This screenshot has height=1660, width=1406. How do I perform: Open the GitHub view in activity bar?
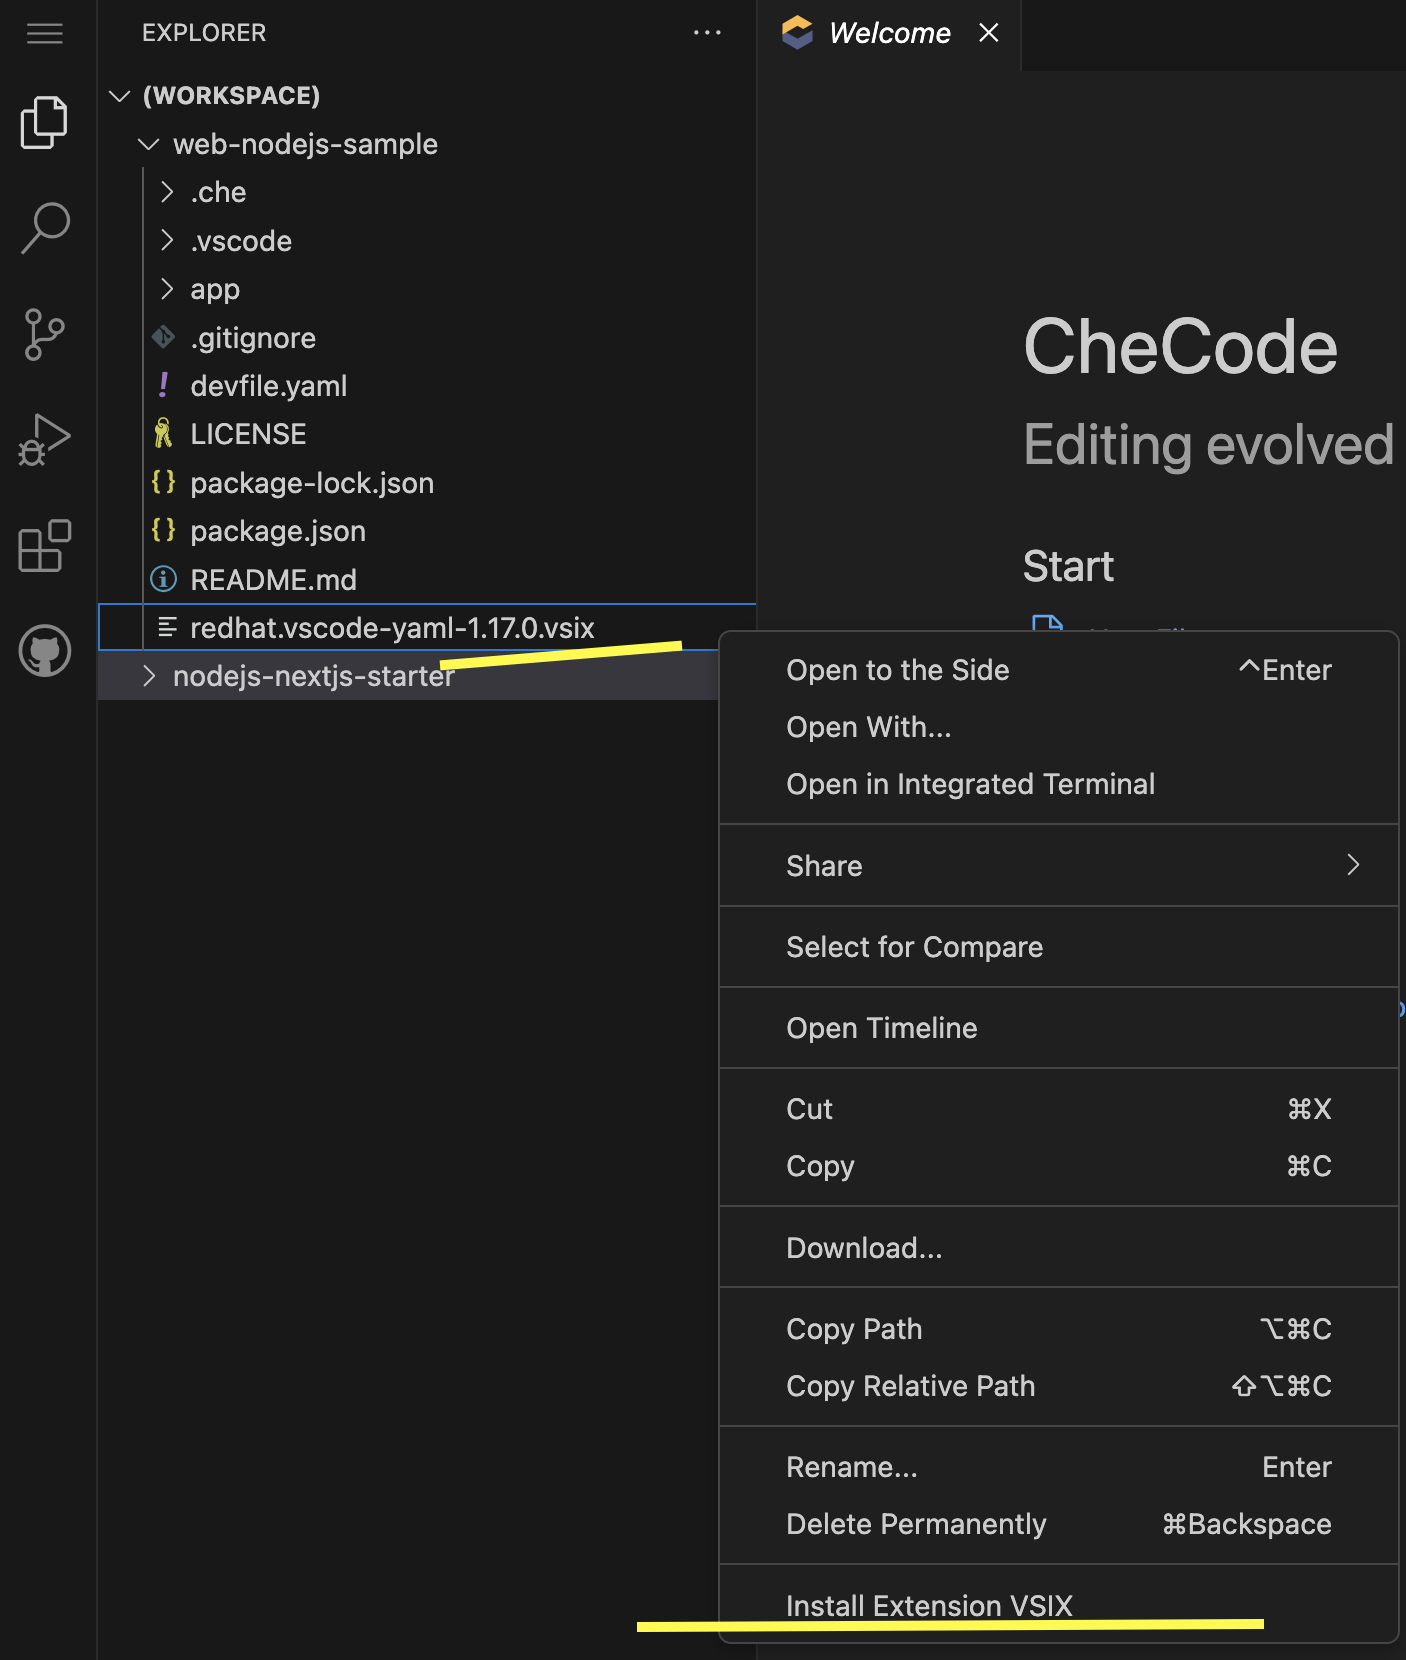44,651
